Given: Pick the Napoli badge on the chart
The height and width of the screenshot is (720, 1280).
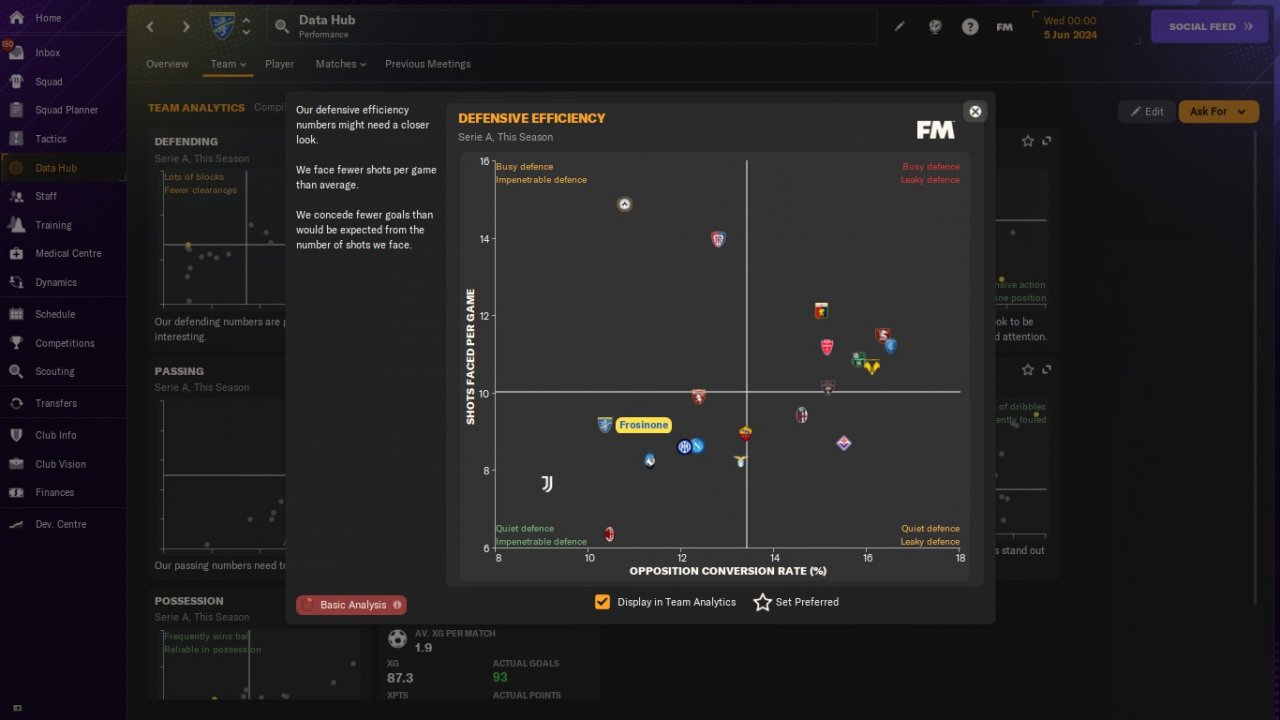Looking at the screenshot, I should [697, 446].
